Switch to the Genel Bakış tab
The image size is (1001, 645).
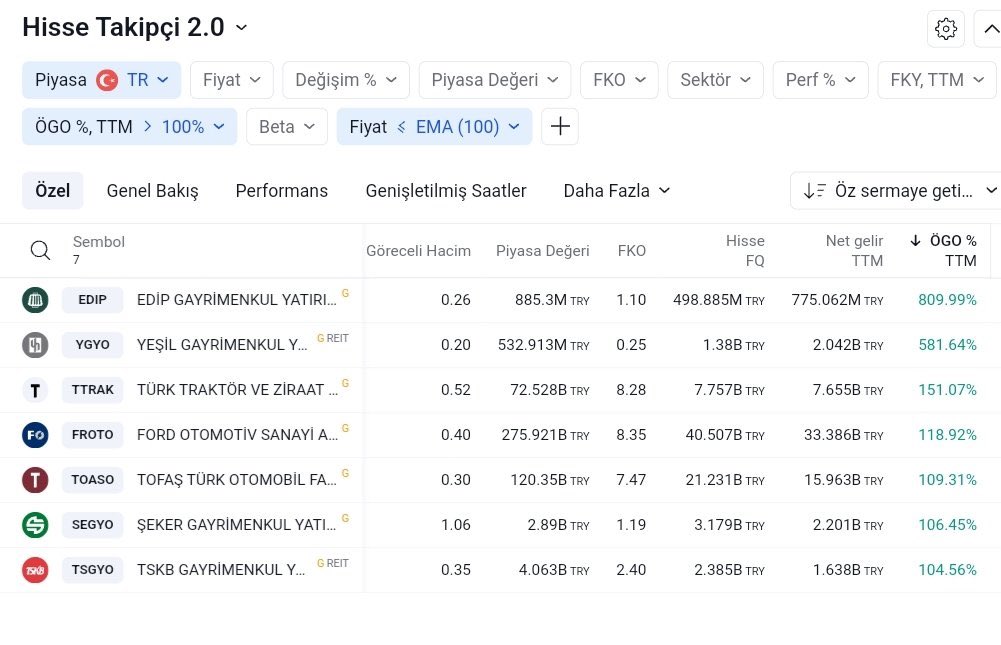point(153,190)
